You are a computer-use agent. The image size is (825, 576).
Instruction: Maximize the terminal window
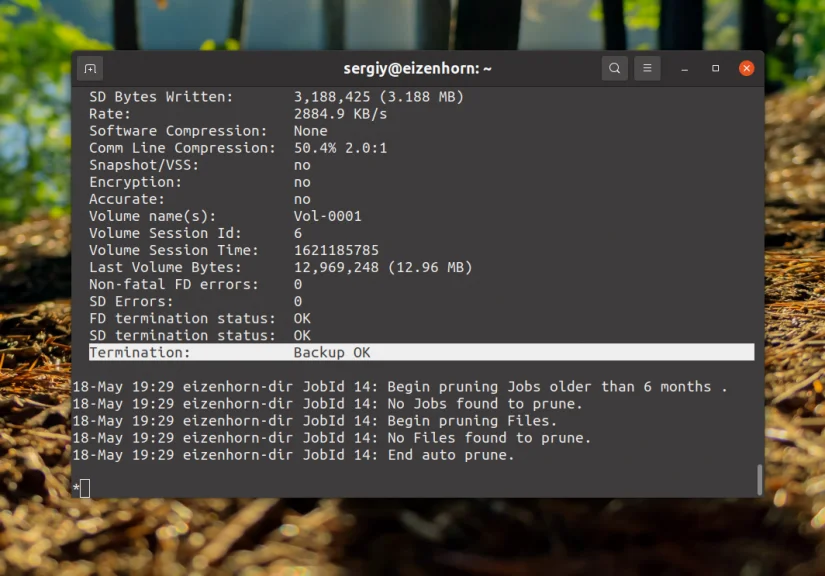(x=715, y=68)
